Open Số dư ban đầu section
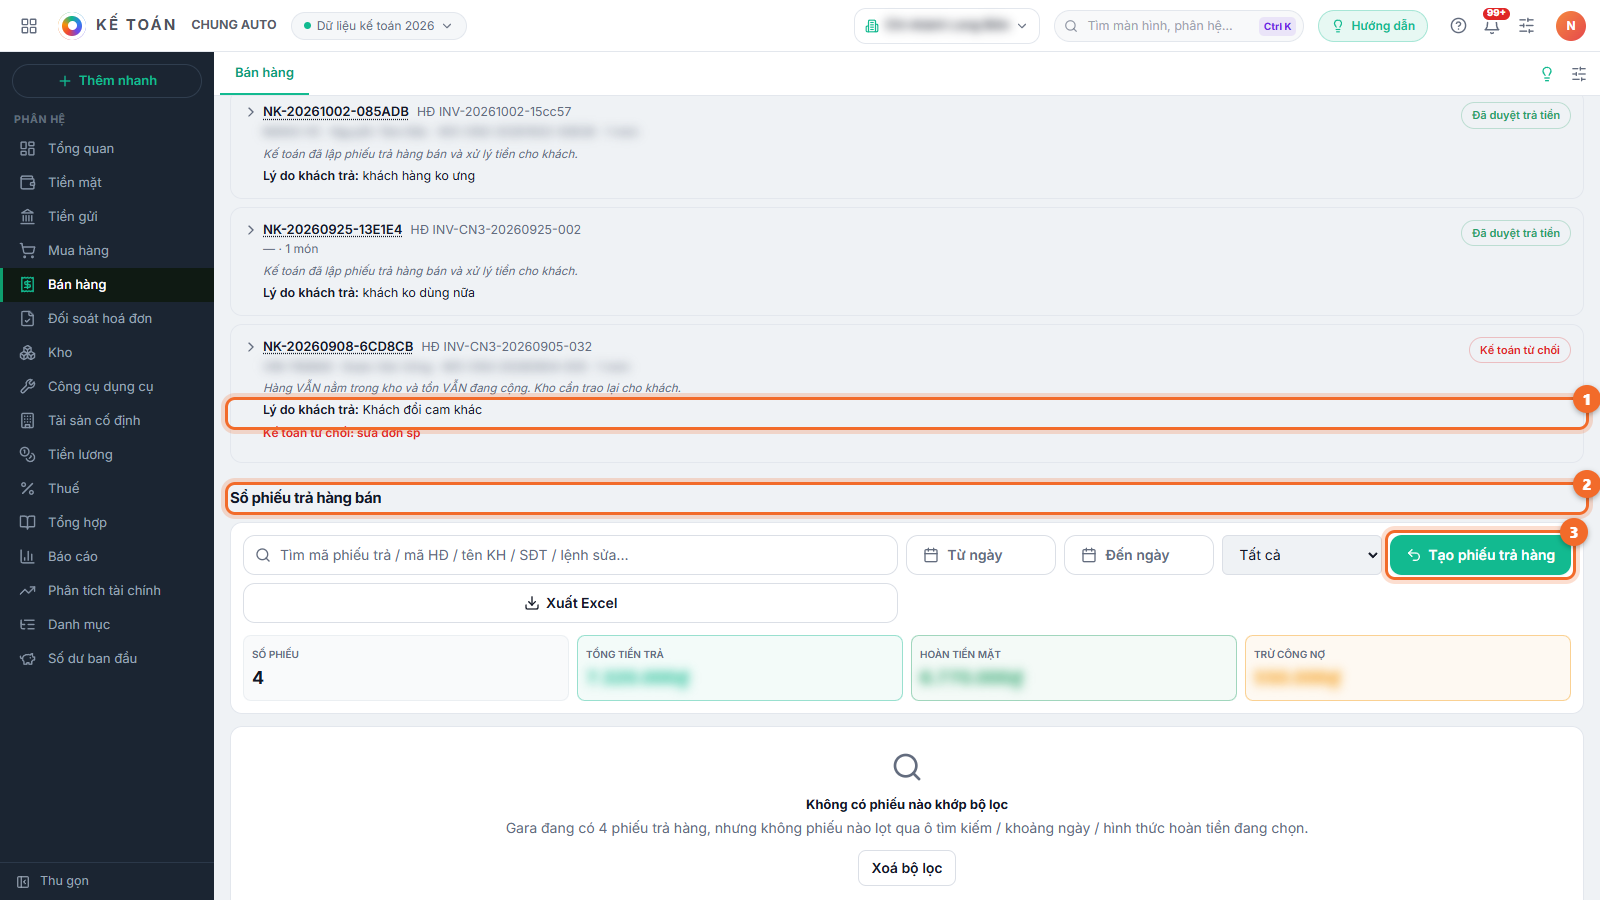The image size is (1600, 900). coord(107,658)
